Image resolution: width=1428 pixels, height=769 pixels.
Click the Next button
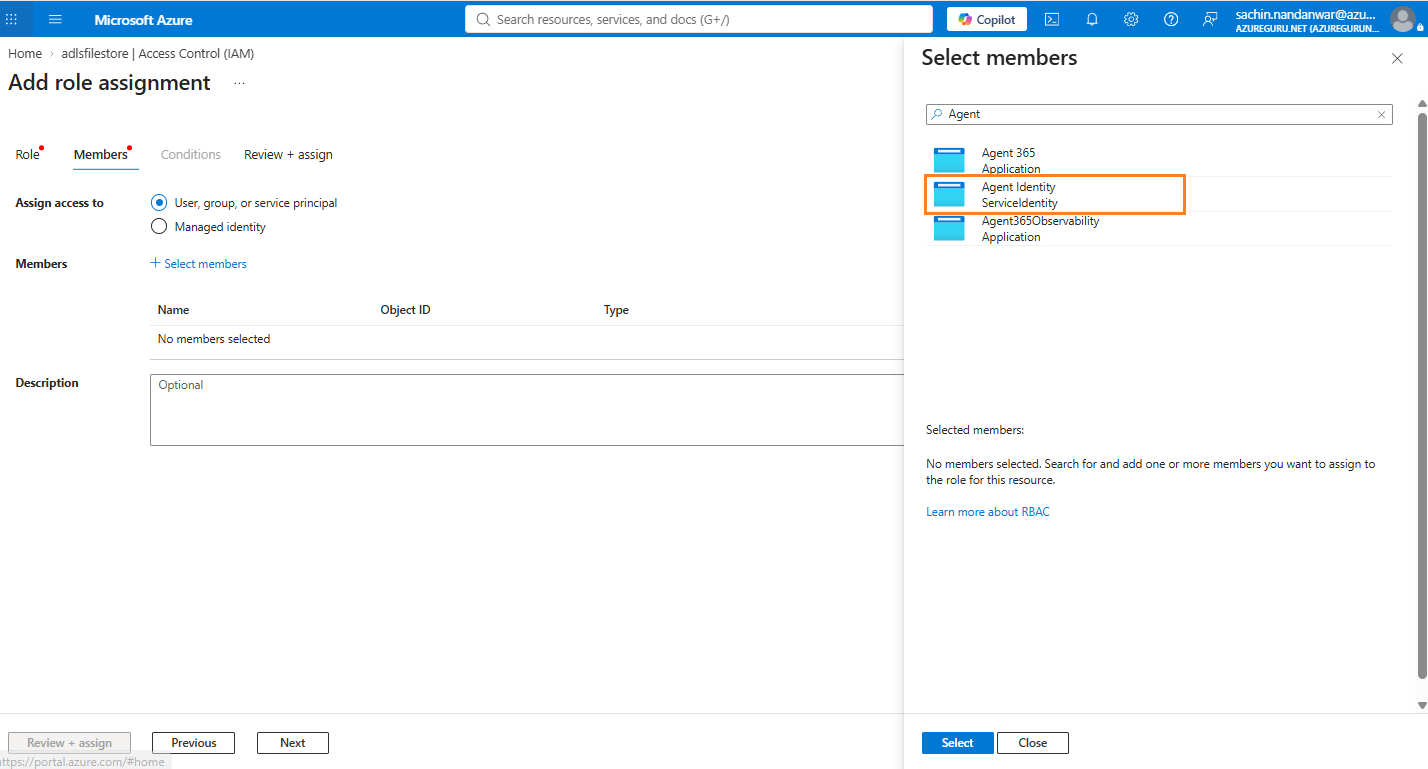(x=293, y=743)
